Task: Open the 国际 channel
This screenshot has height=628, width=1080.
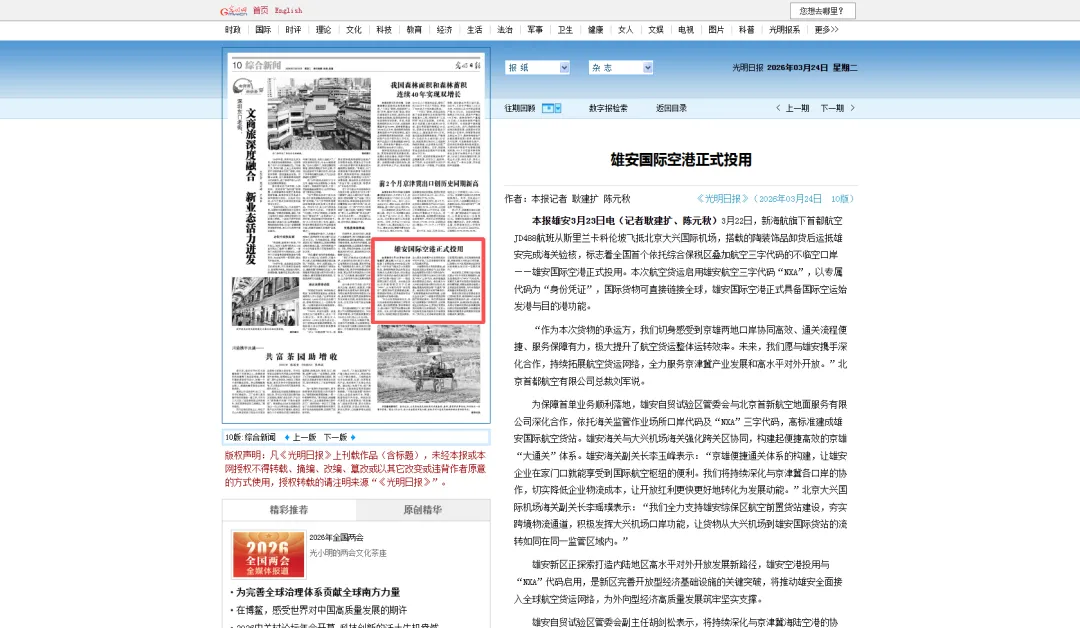Action: click(263, 30)
